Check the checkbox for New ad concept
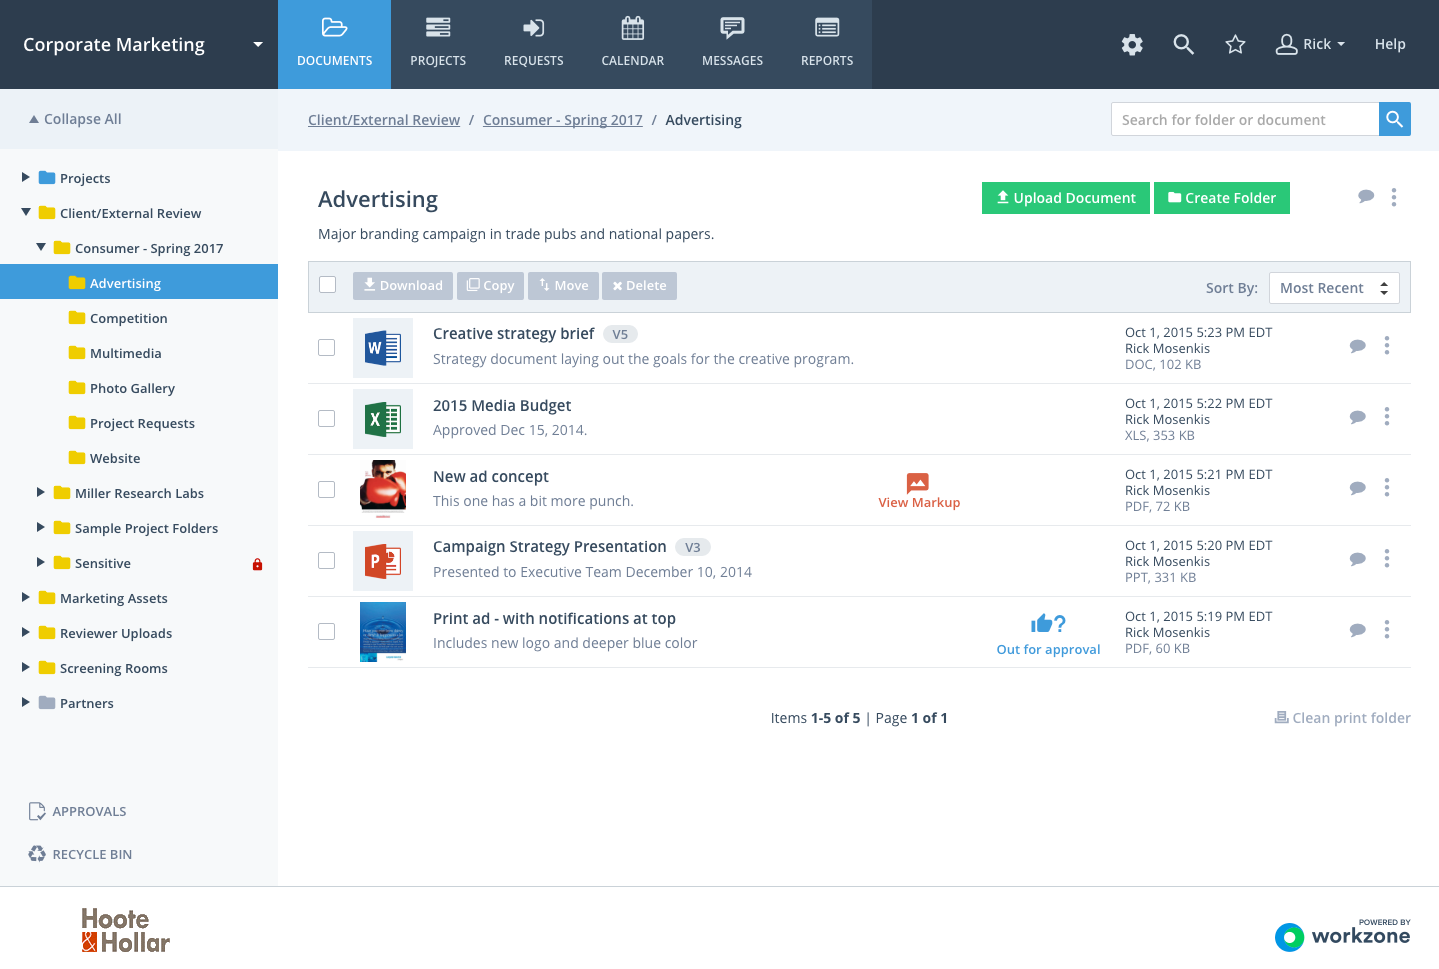 pos(326,489)
